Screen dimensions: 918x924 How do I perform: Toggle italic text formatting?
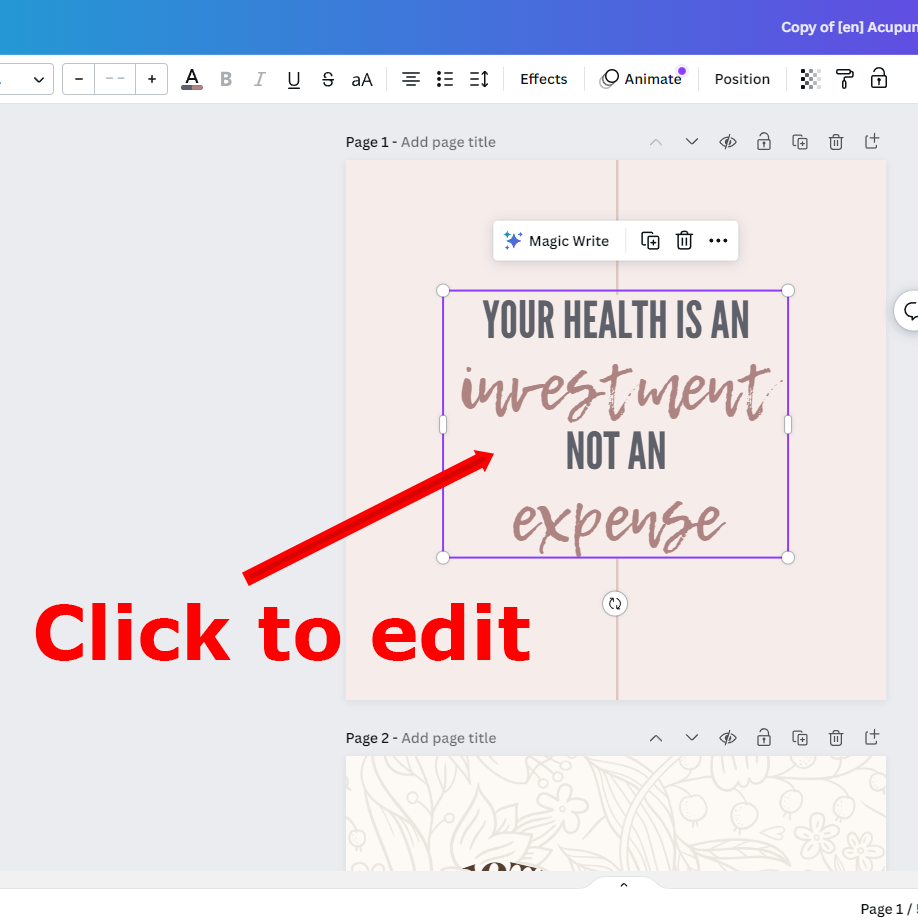coord(260,79)
